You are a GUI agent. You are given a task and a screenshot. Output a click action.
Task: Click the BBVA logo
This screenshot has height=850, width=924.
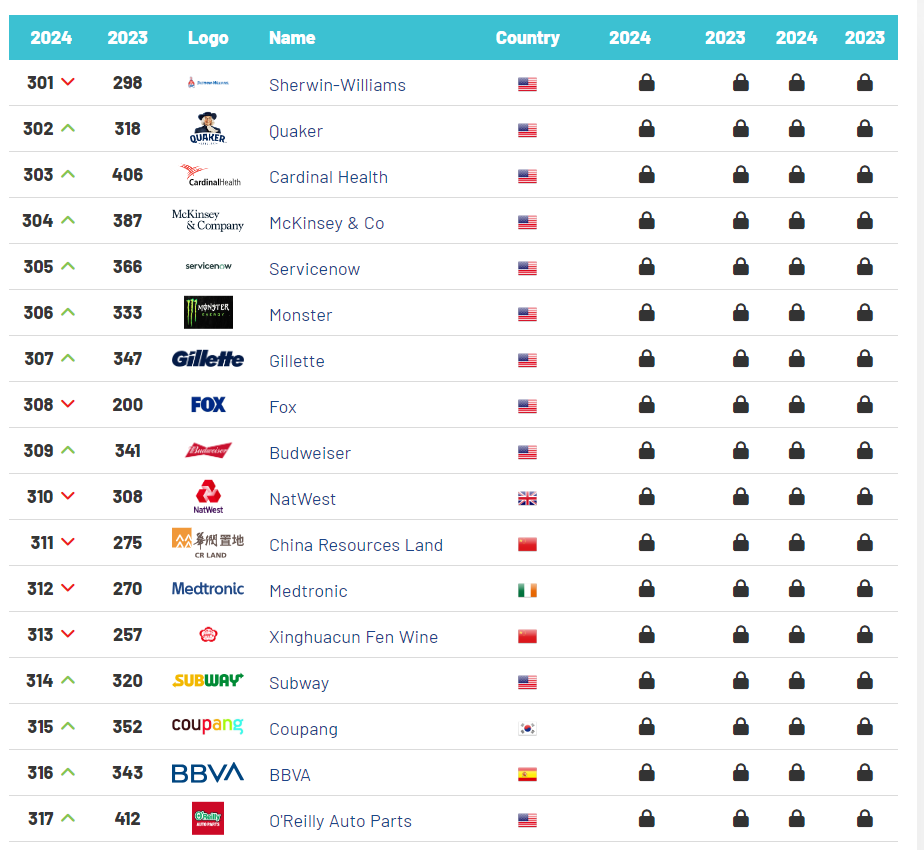coord(207,772)
